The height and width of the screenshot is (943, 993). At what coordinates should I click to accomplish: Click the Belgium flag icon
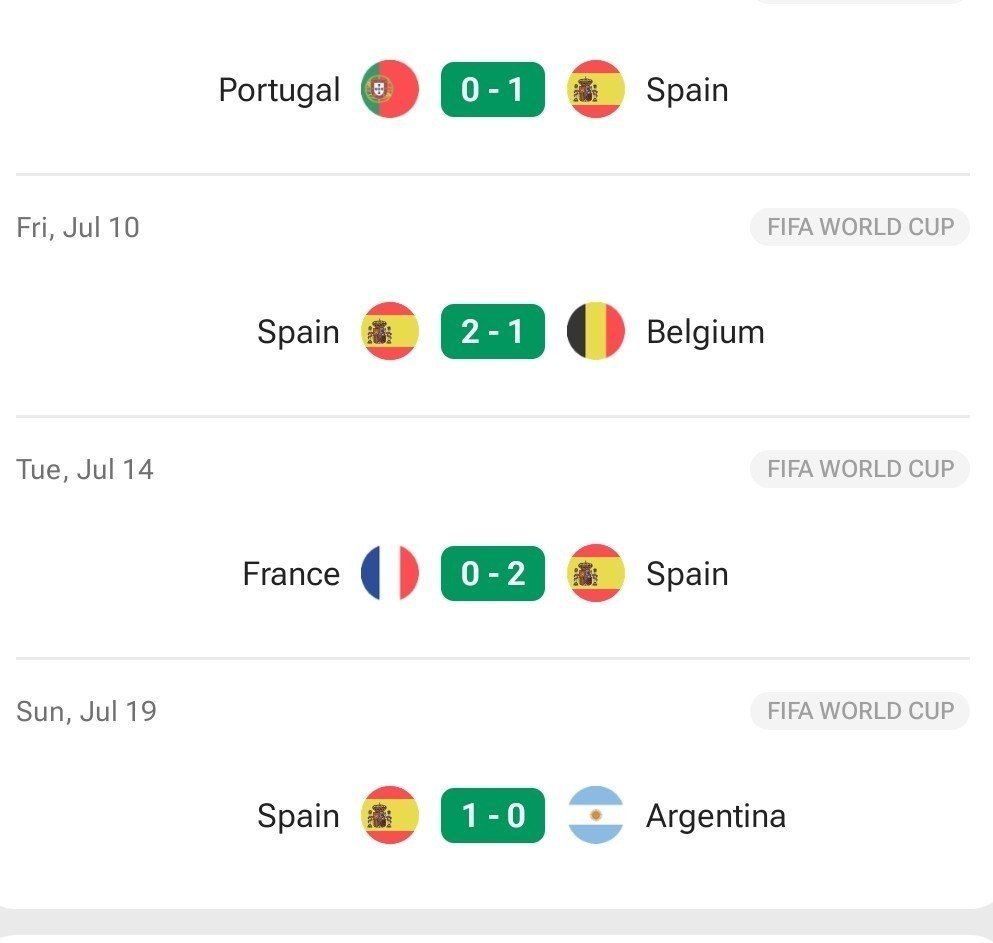595,331
